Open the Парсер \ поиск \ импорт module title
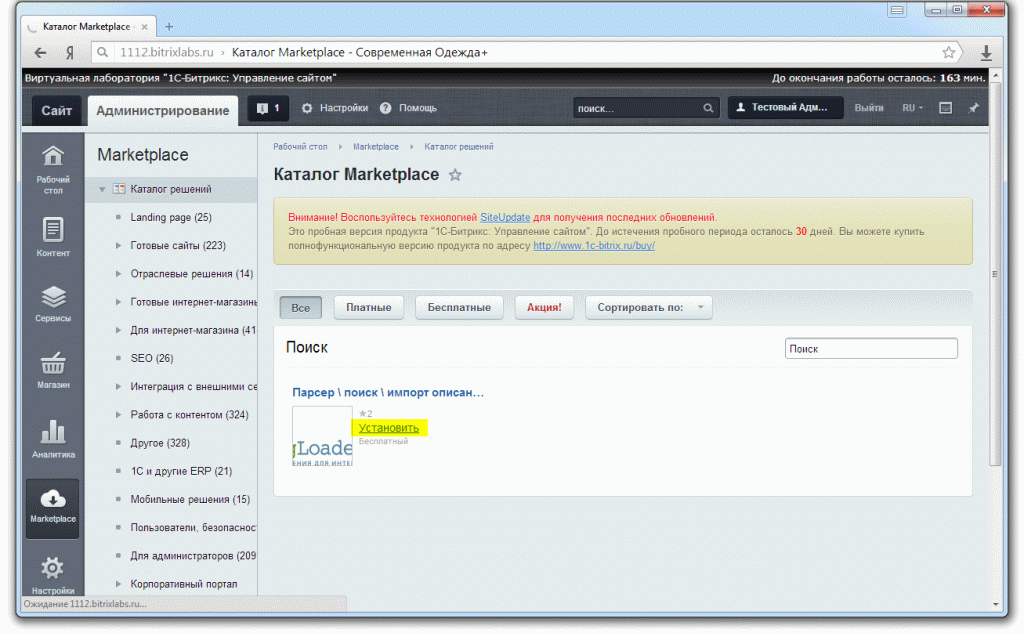 [388, 393]
